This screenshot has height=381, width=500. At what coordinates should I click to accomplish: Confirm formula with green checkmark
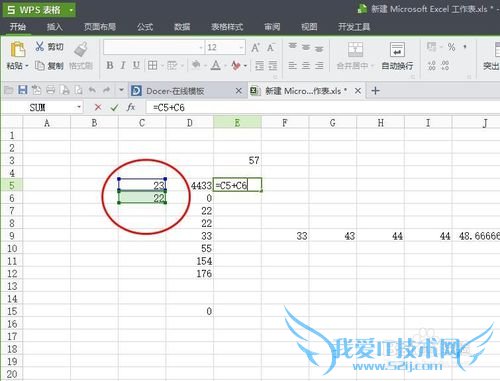pyautogui.click(x=114, y=107)
